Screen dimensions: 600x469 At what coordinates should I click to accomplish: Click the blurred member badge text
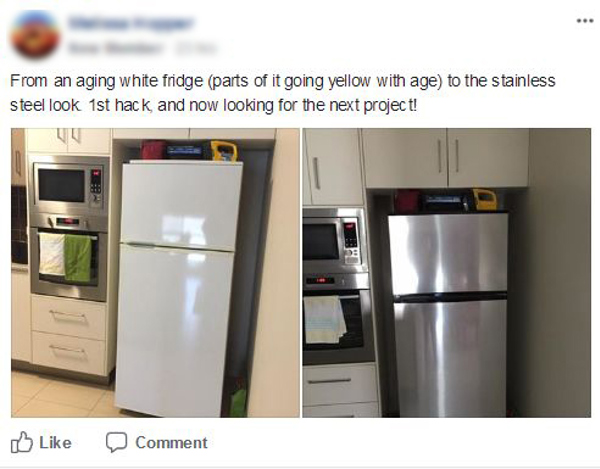point(115,48)
